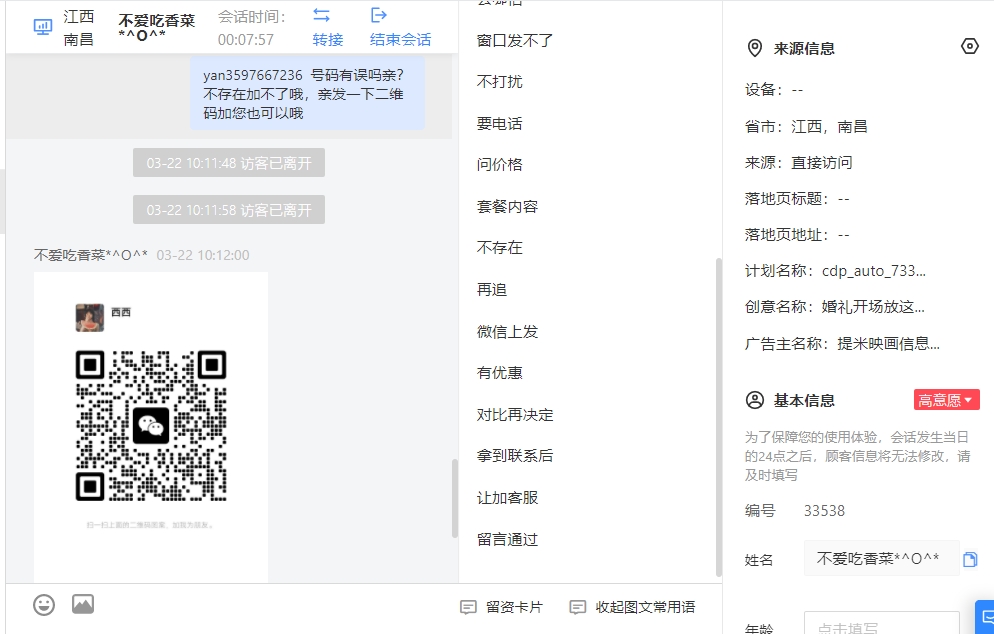Collapse phrases with 收起图文常用语
994x634 pixels.
[632, 607]
